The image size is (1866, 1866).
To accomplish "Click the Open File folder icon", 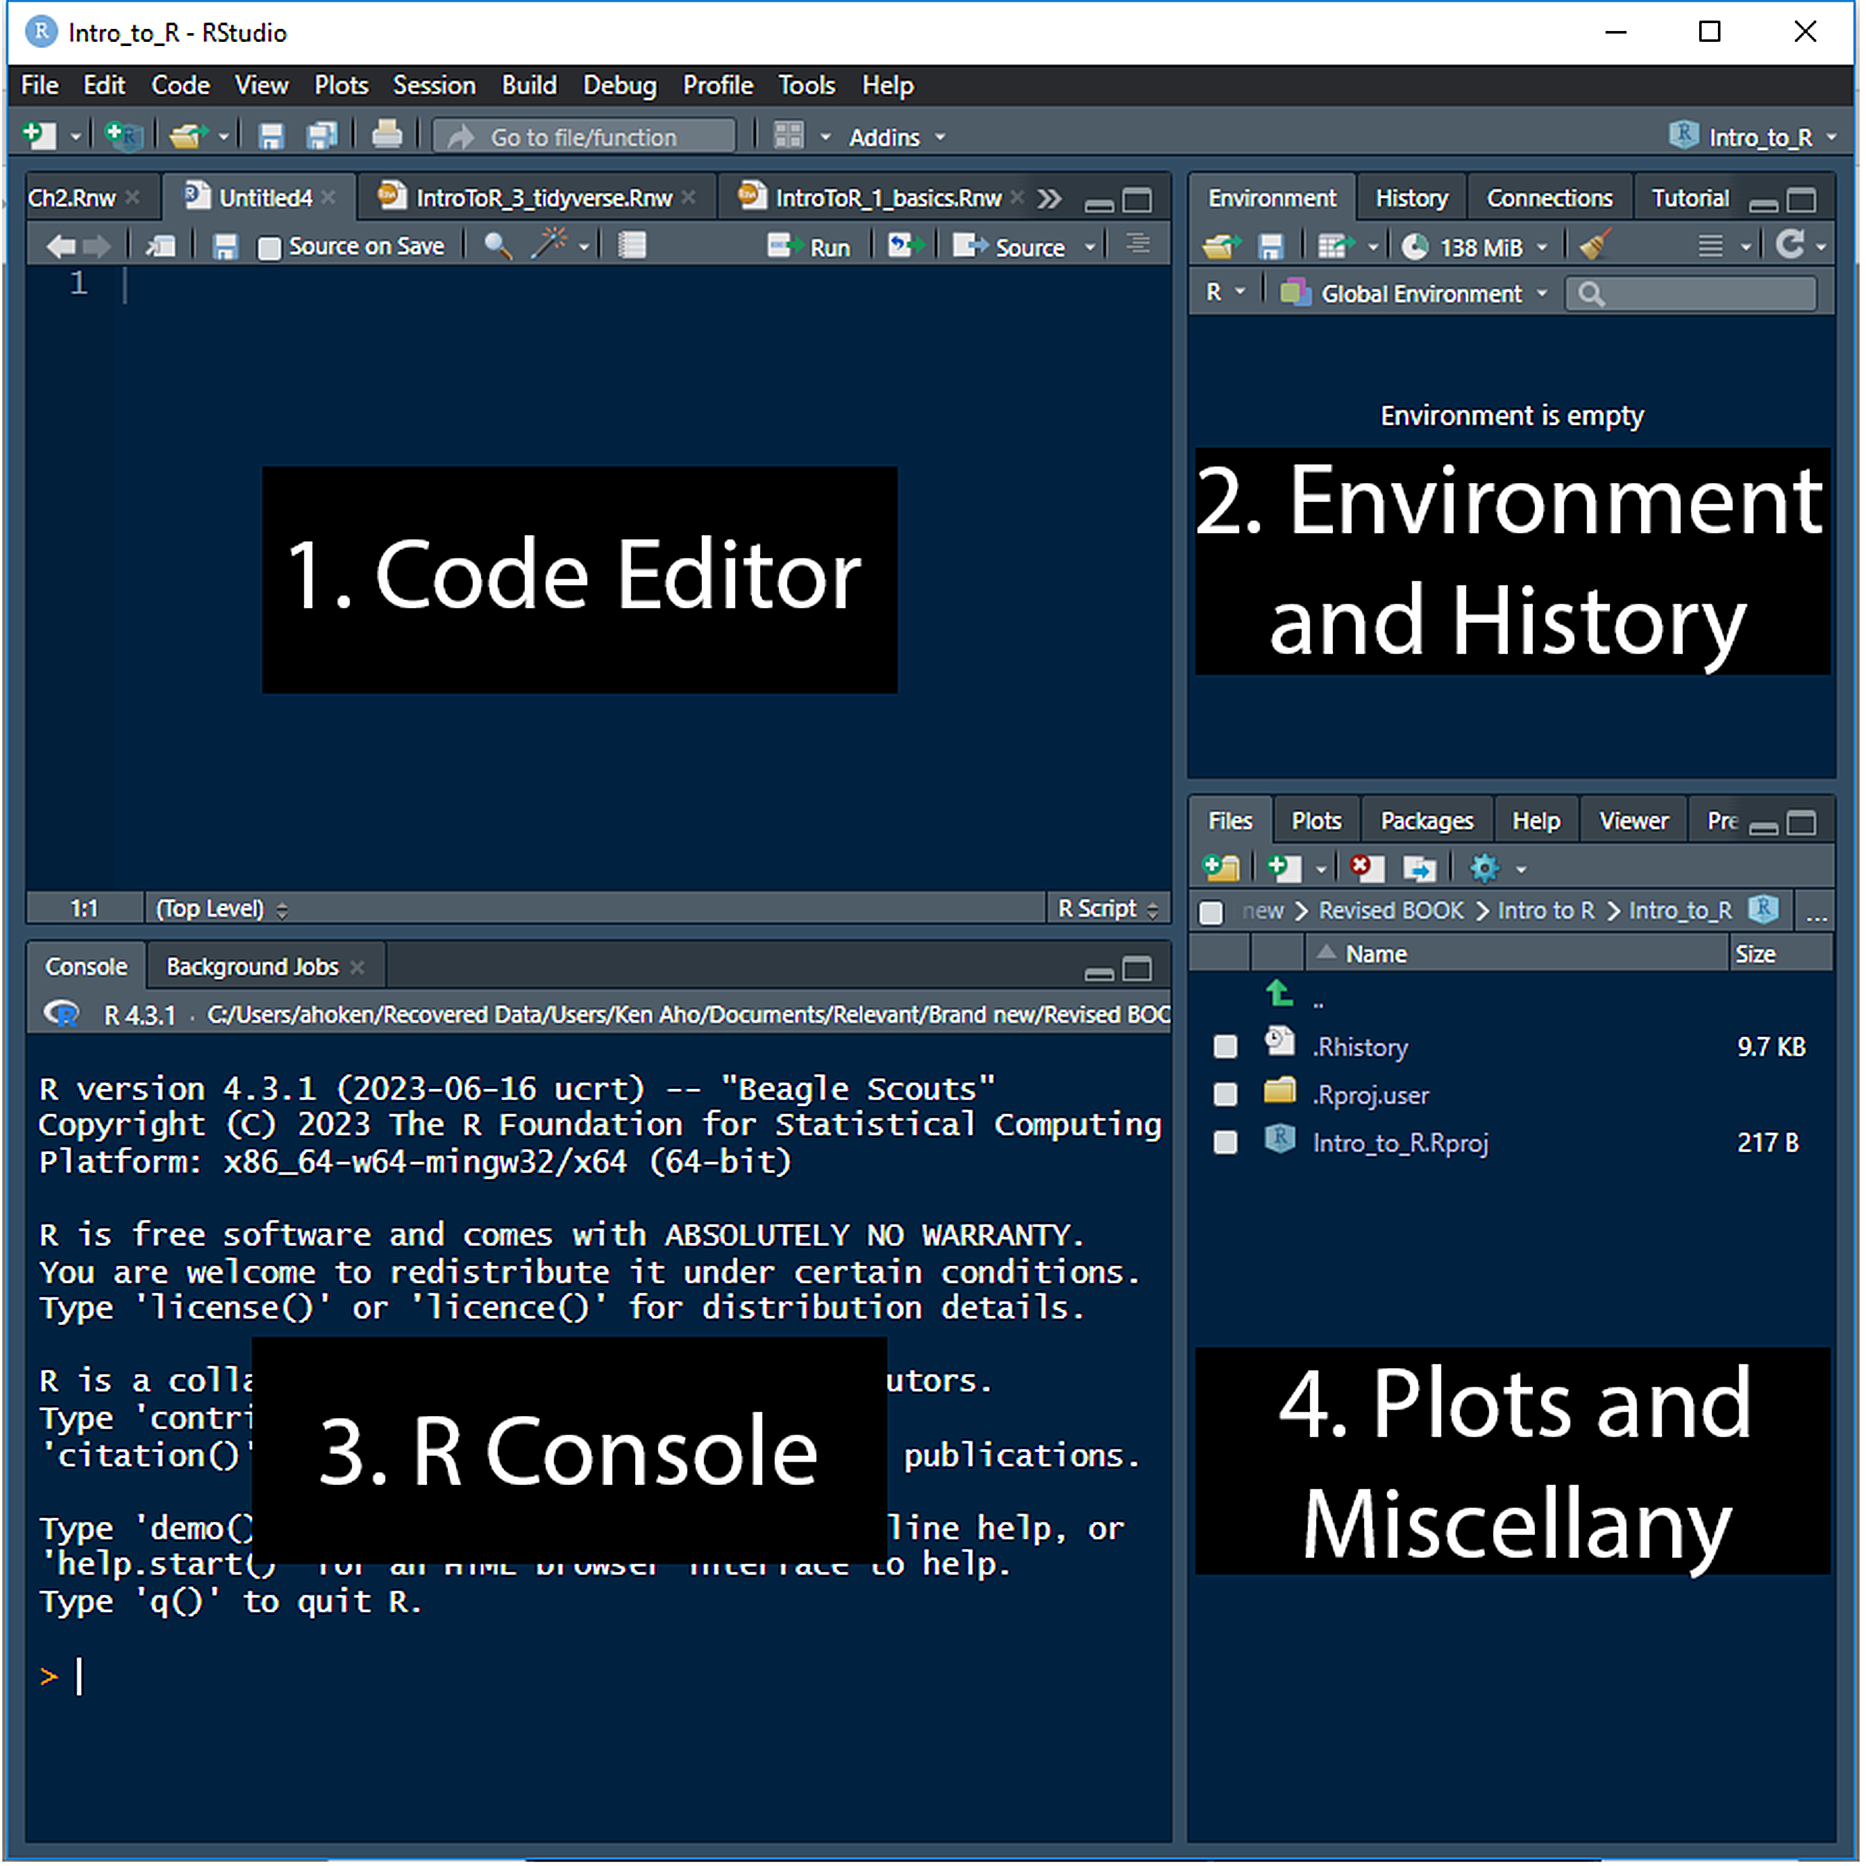I will click(187, 135).
